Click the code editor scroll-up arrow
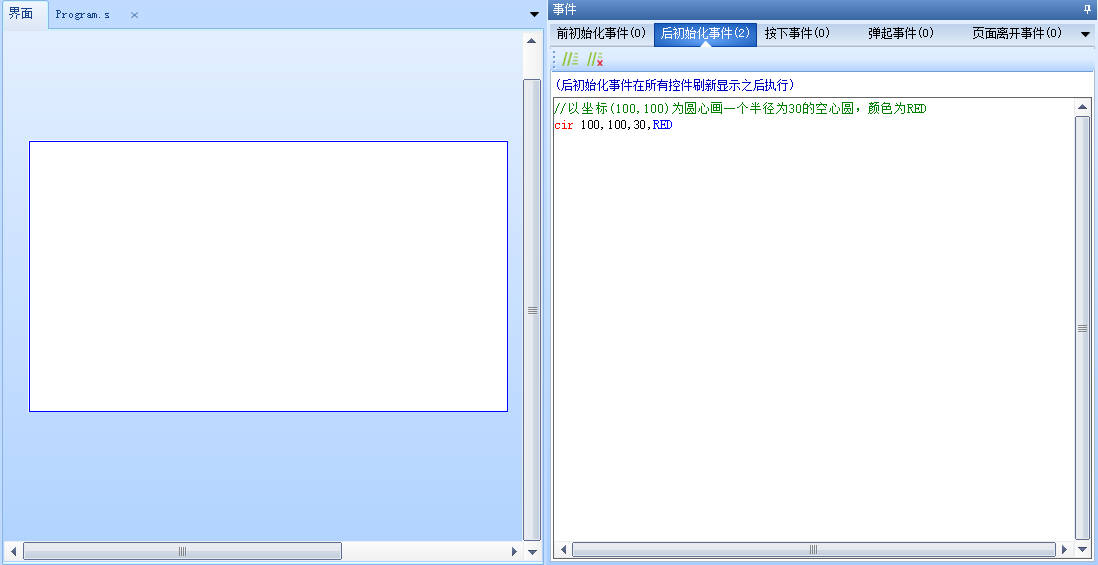This screenshot has width=1098, height=565. click(x=1082, y=107)
